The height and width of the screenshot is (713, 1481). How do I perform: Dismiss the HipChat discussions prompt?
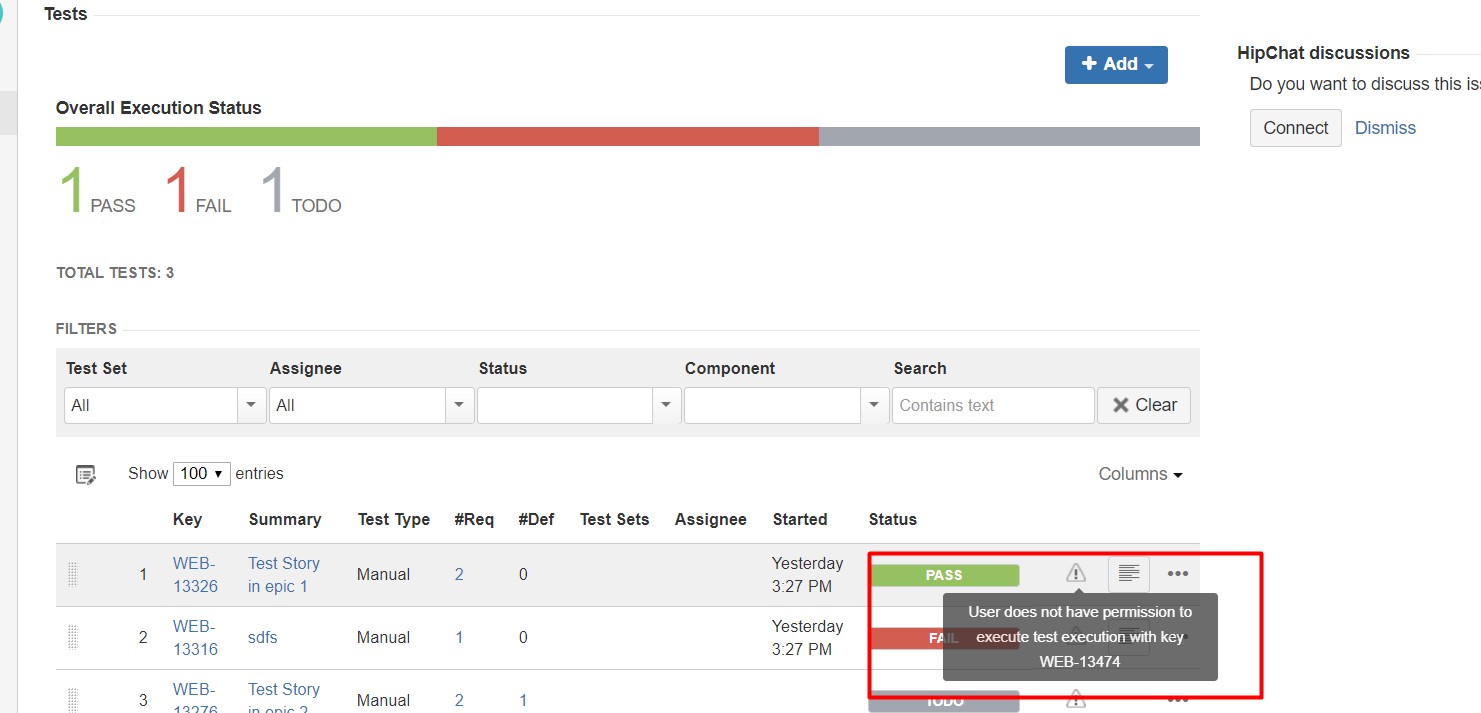(1385, 128)
